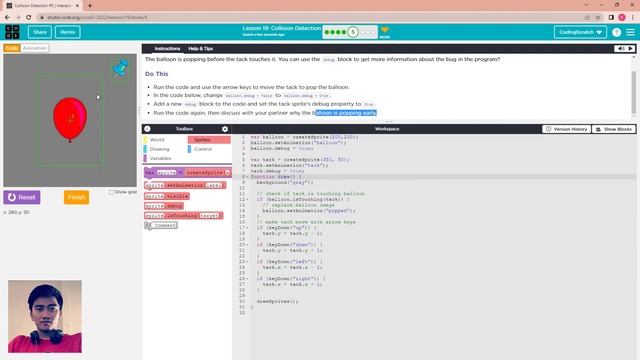The image size is (640, 360).
Task: Click the instructions panel scrollbar
Action: (633, 92)
